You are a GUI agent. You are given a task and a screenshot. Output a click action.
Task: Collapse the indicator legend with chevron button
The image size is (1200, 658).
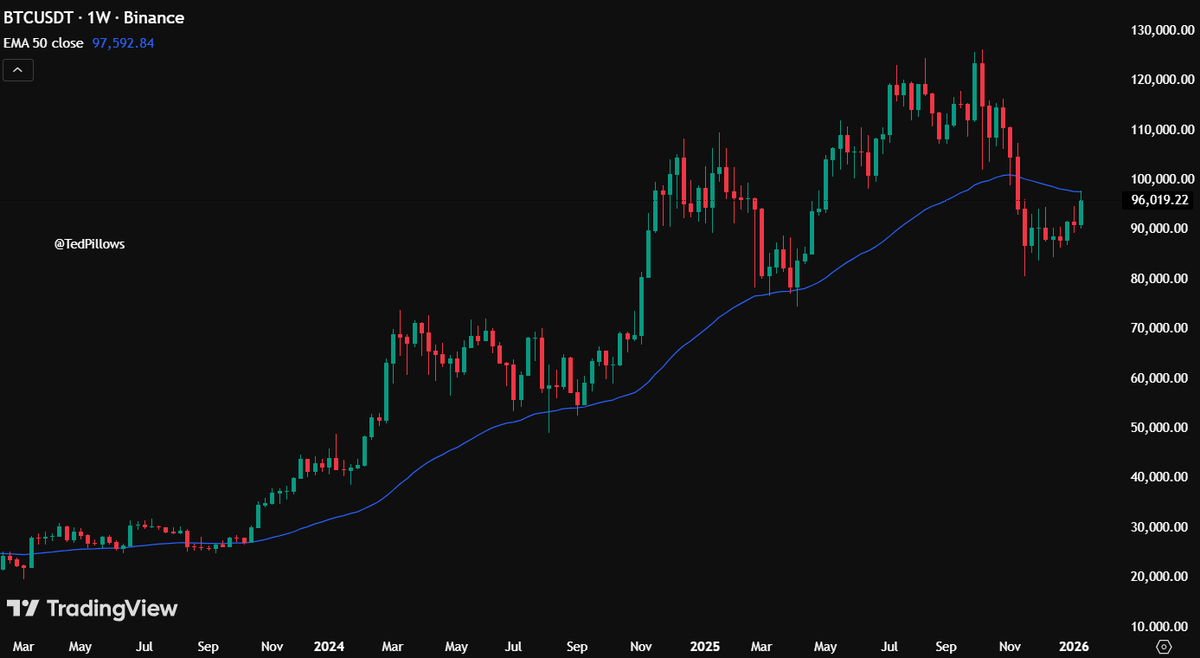18,70
